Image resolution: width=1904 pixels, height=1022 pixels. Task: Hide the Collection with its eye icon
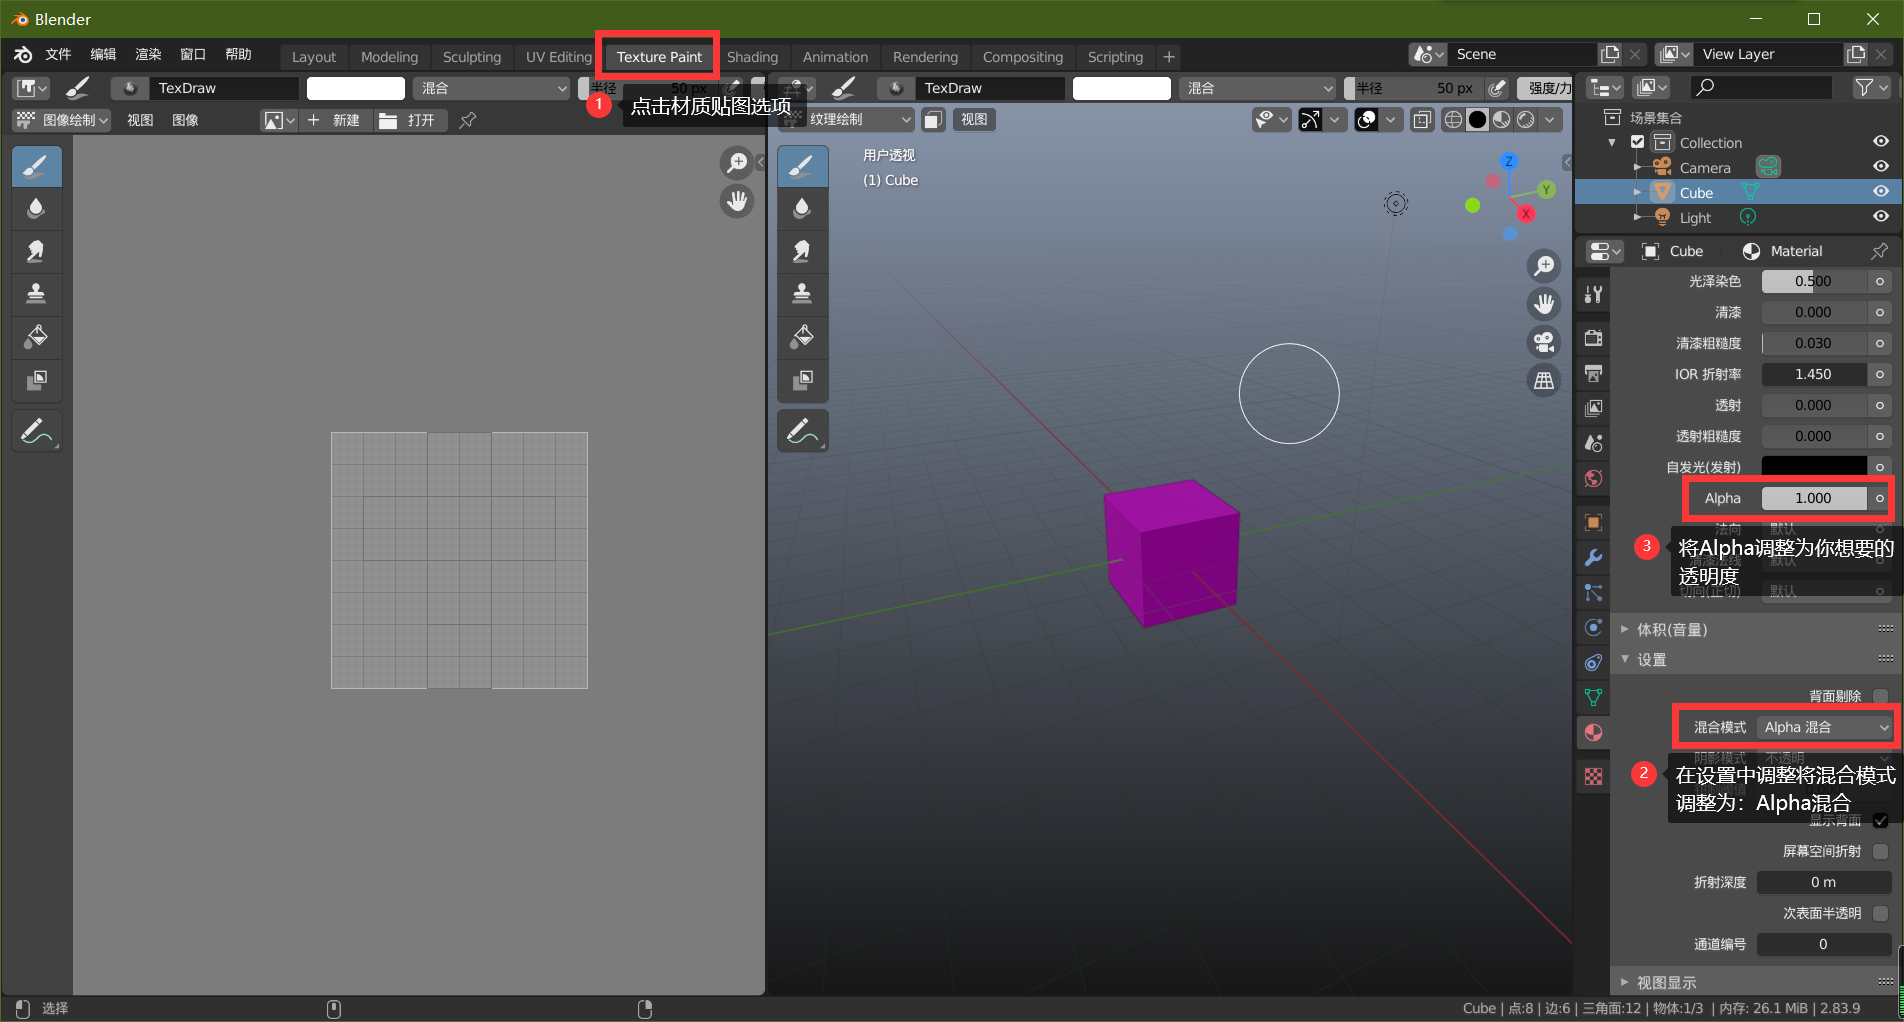[1881, 141]
